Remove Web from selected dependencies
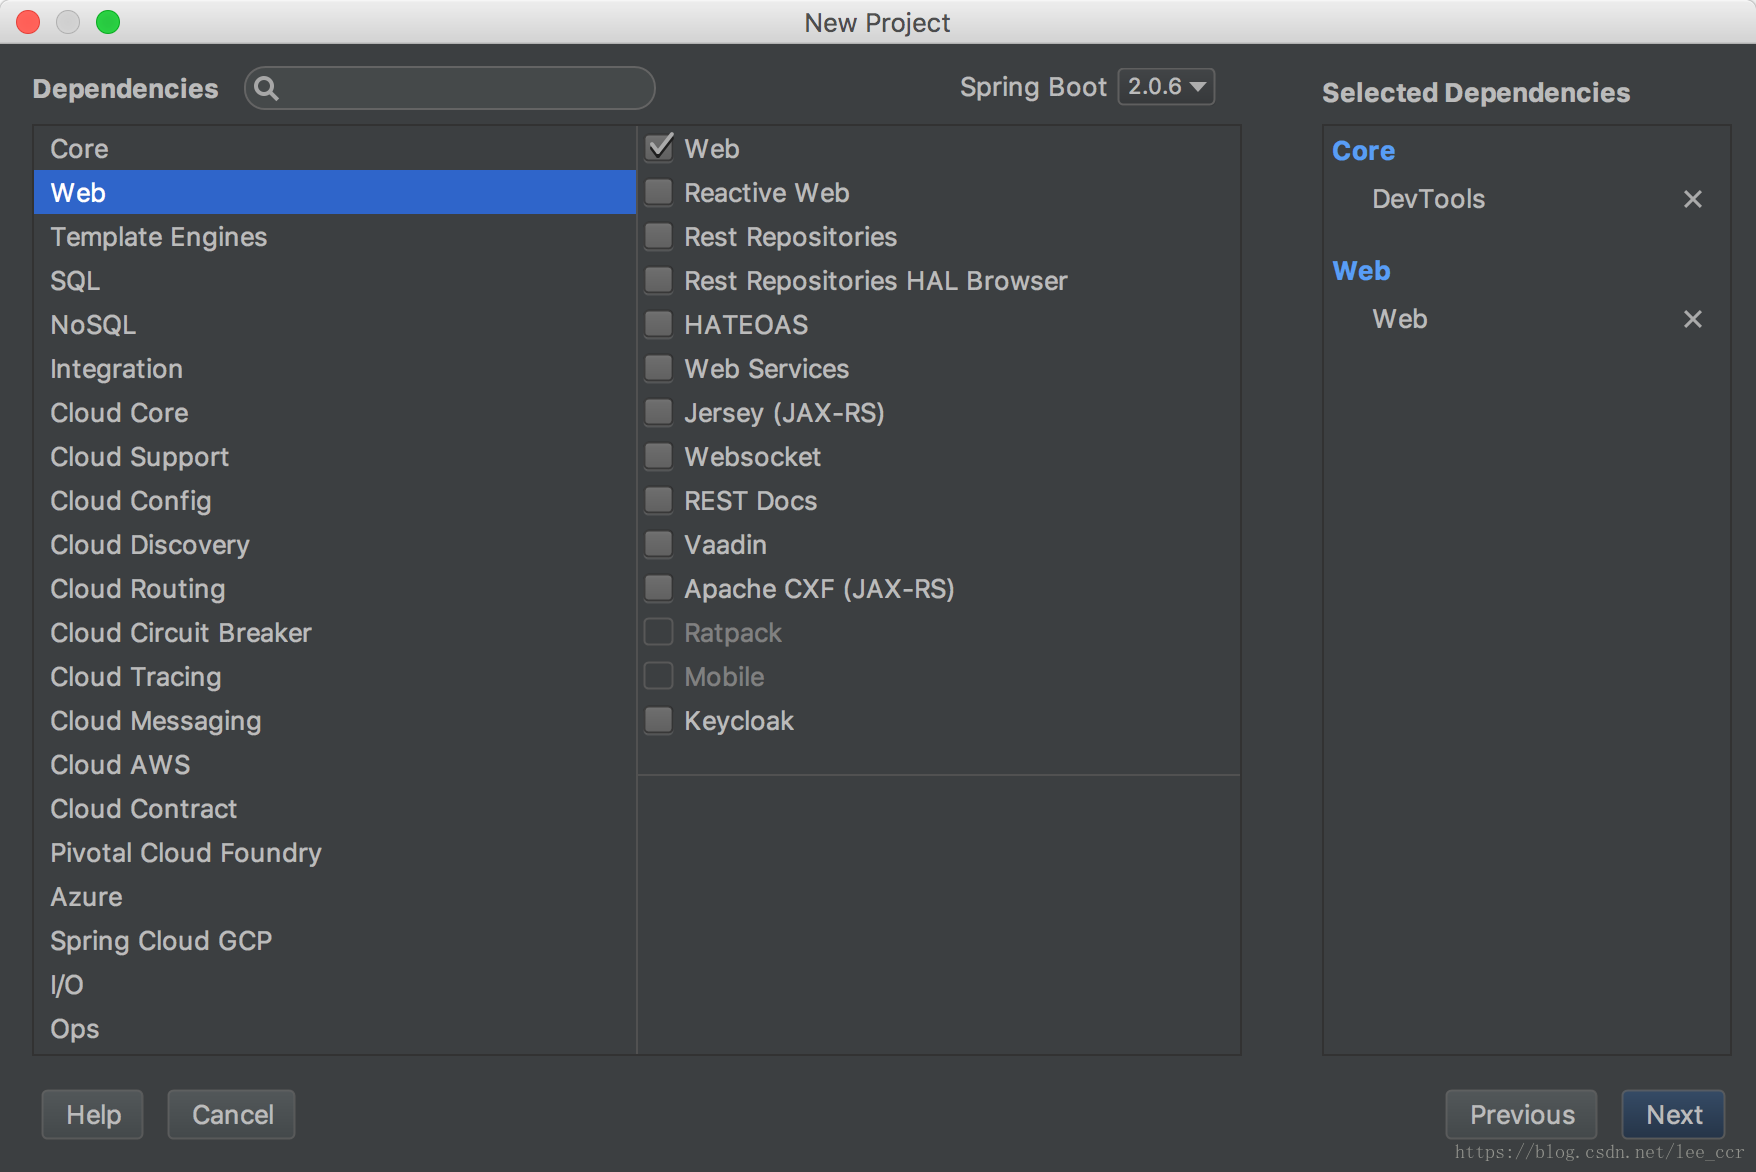Image resolution: width=1756 pixels, height=1172 pixels. coord(1692,319)
